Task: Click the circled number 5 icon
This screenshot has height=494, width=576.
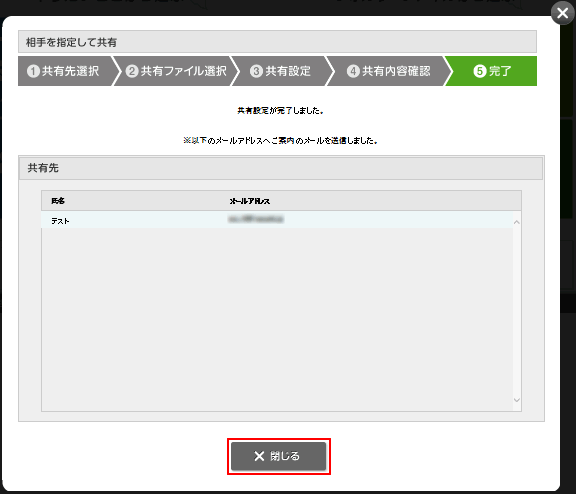Action: [x=480, y=71]
